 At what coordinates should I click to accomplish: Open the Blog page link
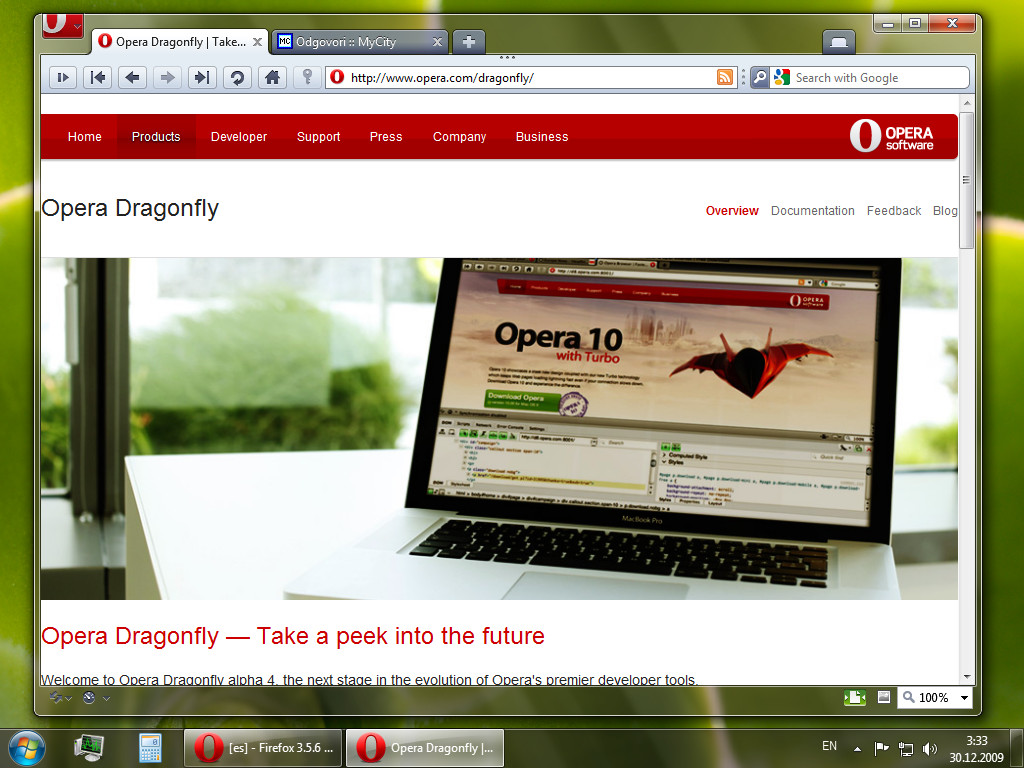click(x=945, y=211)
